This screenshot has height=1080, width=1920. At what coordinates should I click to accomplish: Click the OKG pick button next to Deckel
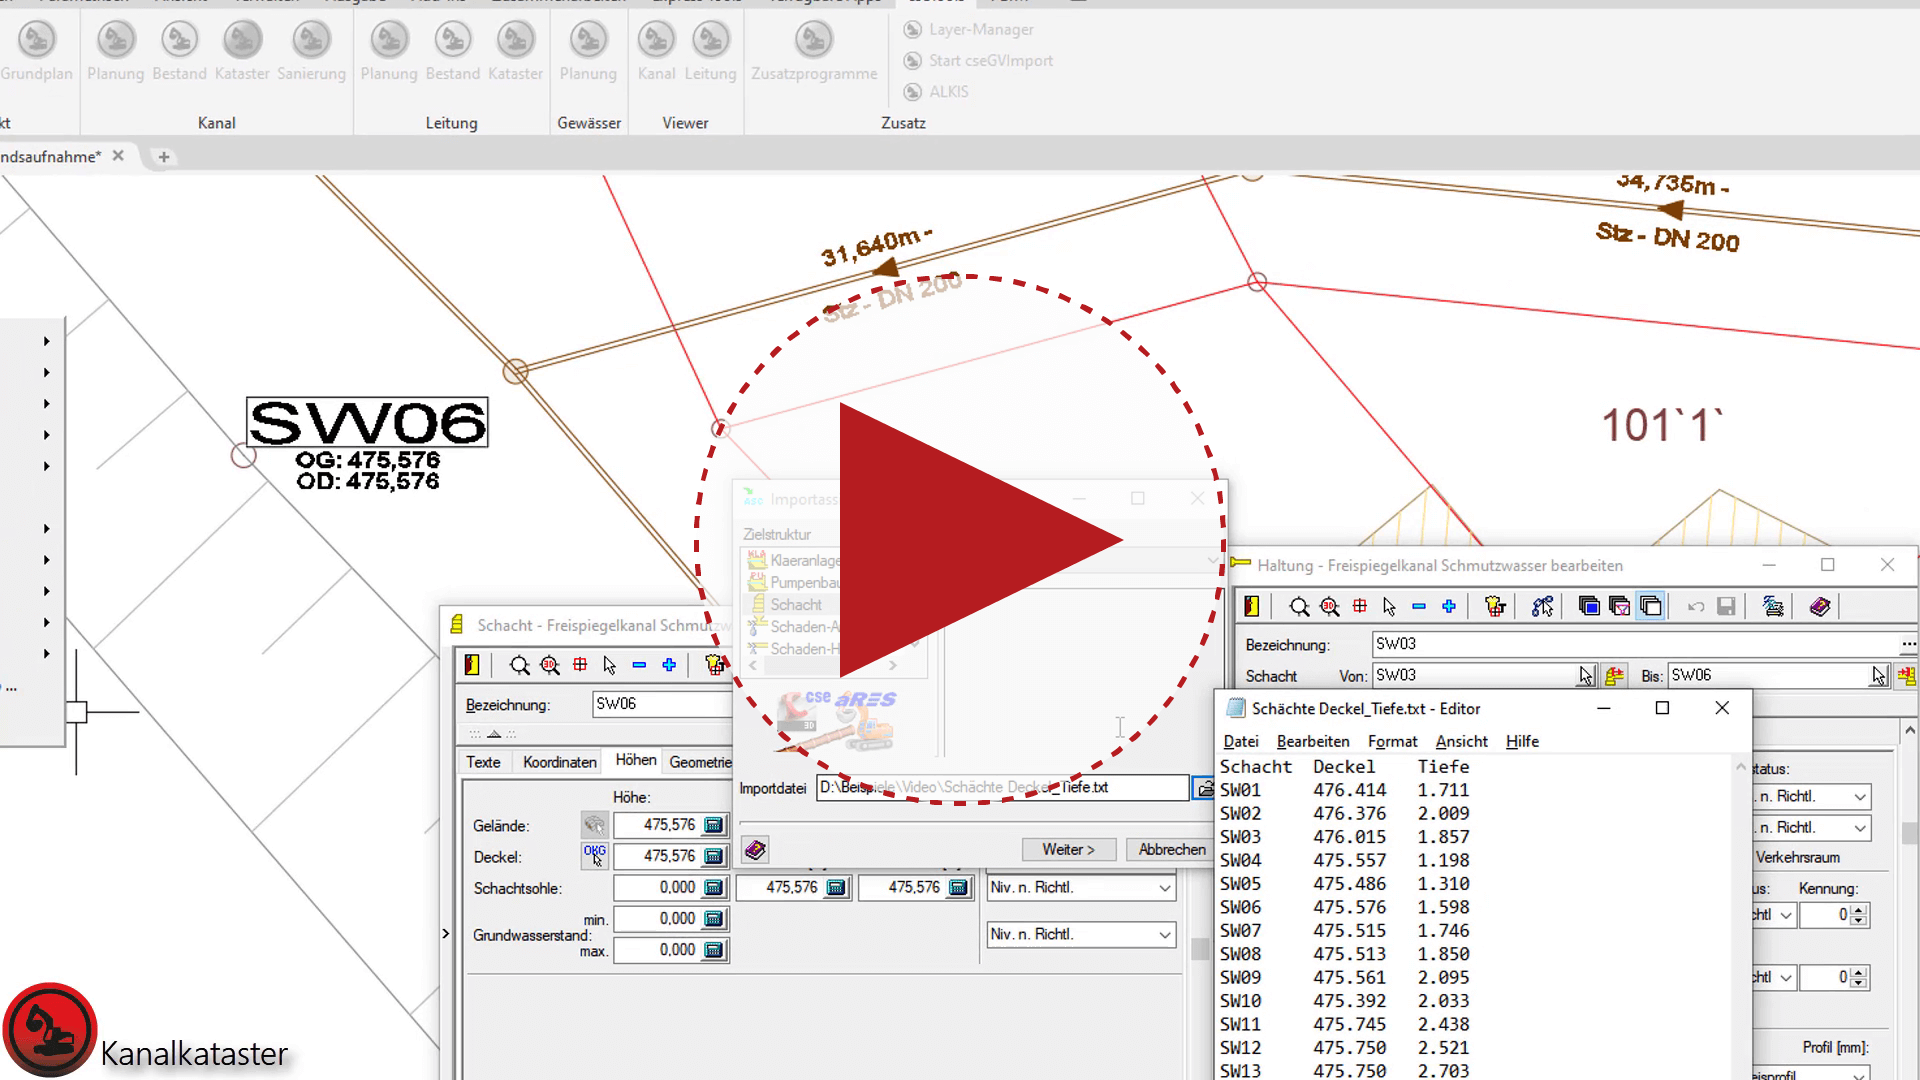click(594, 855)
